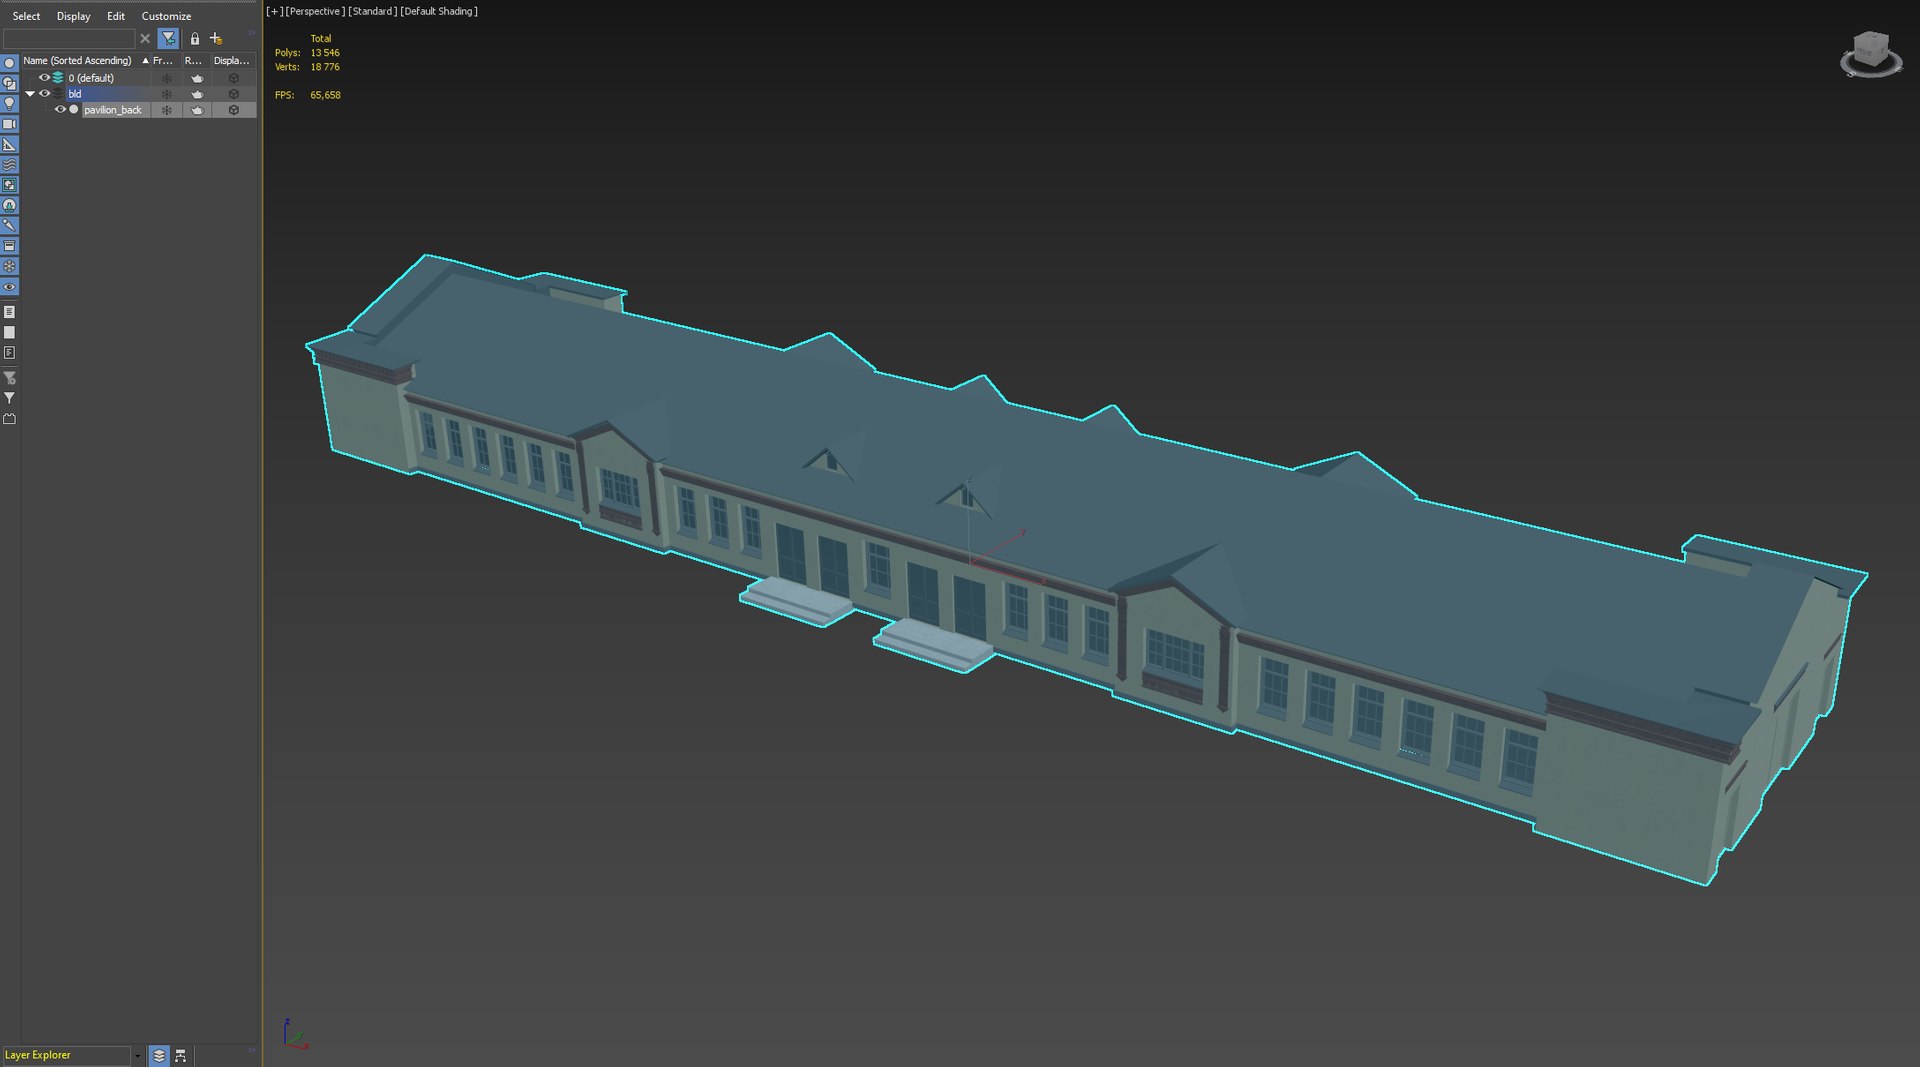Open the Display menu
The width and height of the screenshot is (1920, 1067).
pos(73,16)
